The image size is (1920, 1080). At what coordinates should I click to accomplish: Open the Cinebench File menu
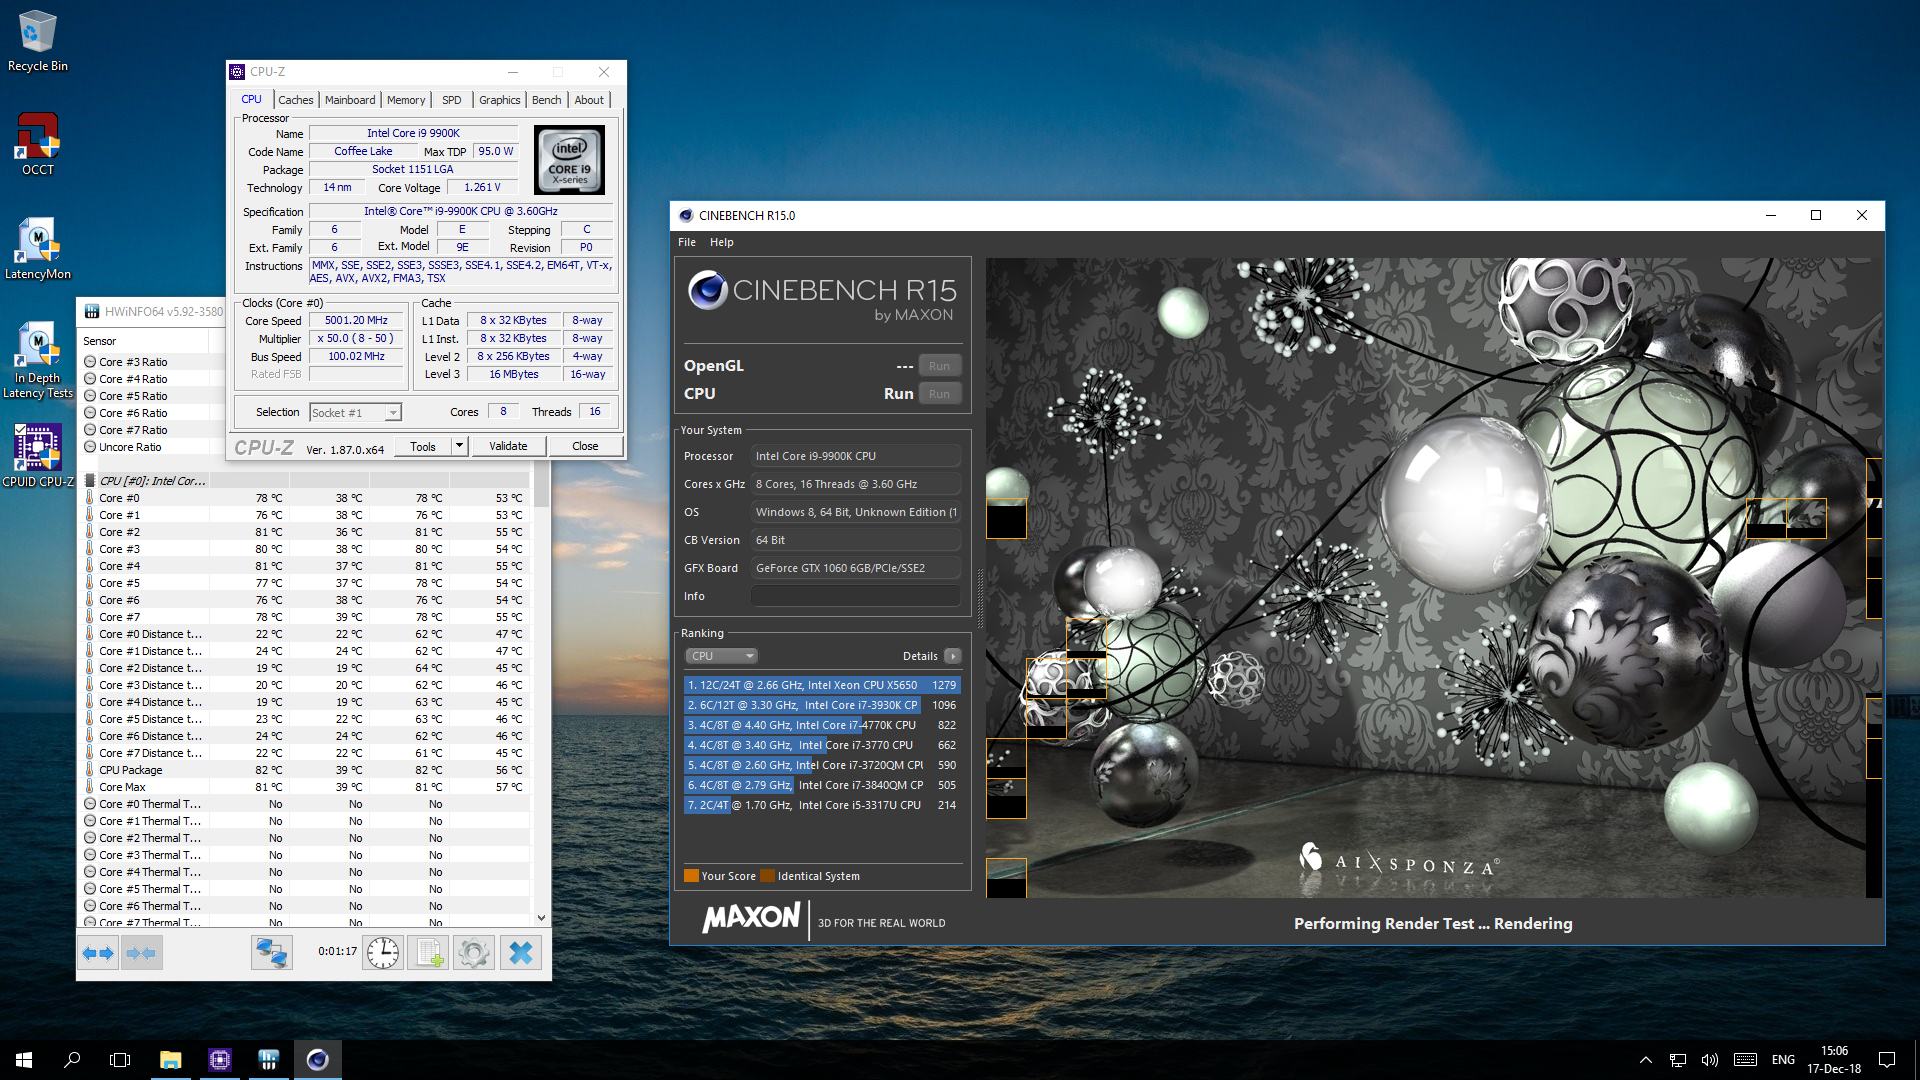(x=686, y=242)
